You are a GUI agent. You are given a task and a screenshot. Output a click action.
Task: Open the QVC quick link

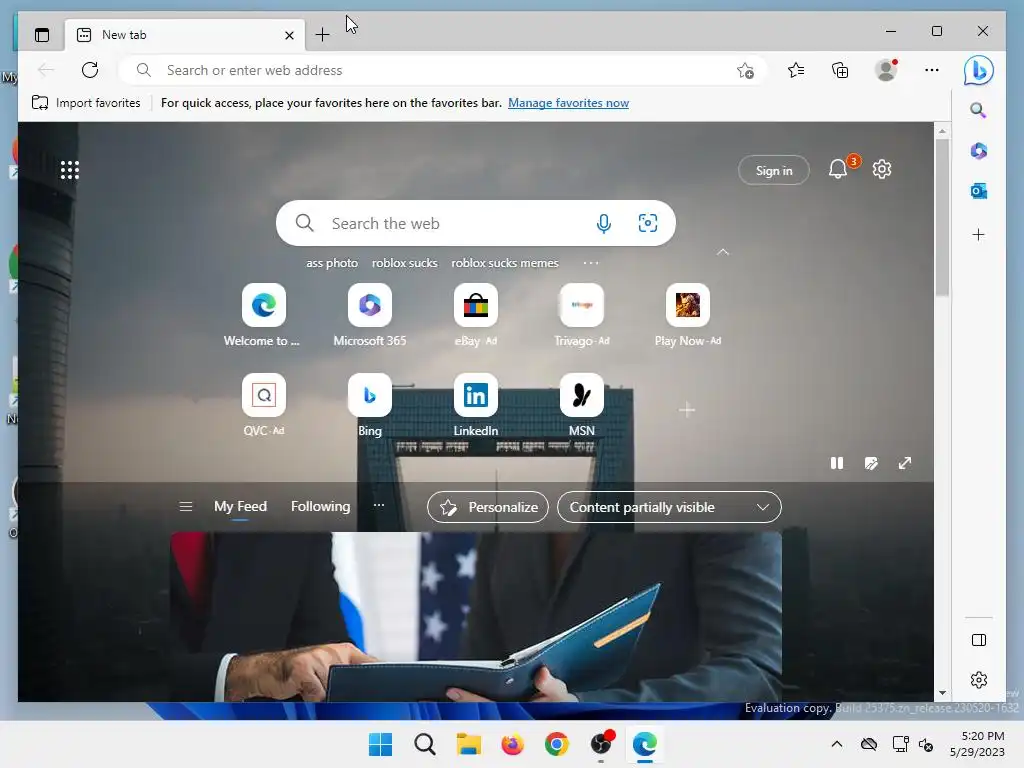(x=264, y=406)
